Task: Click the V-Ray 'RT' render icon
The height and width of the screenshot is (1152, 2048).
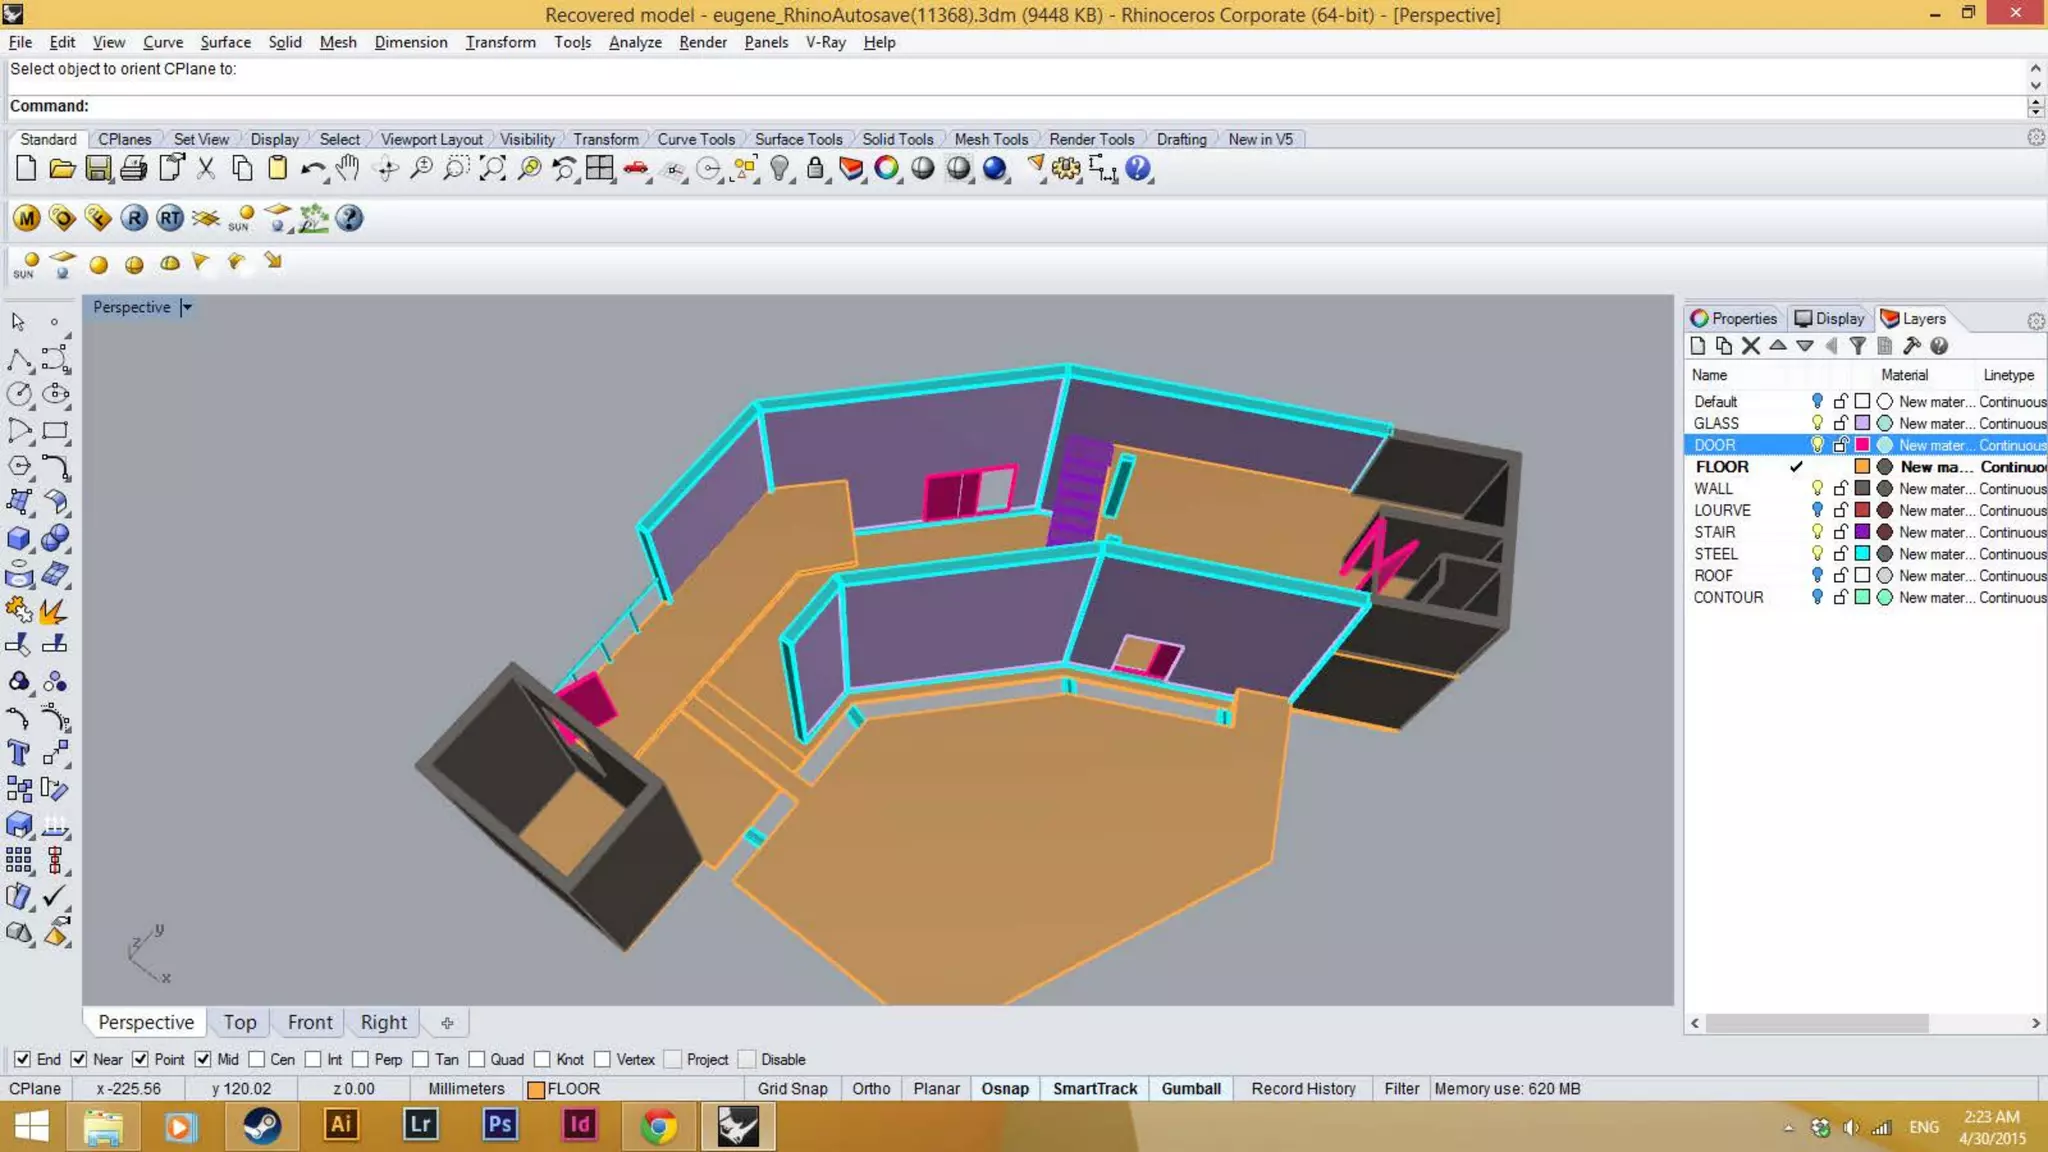Action: point(170,218)
